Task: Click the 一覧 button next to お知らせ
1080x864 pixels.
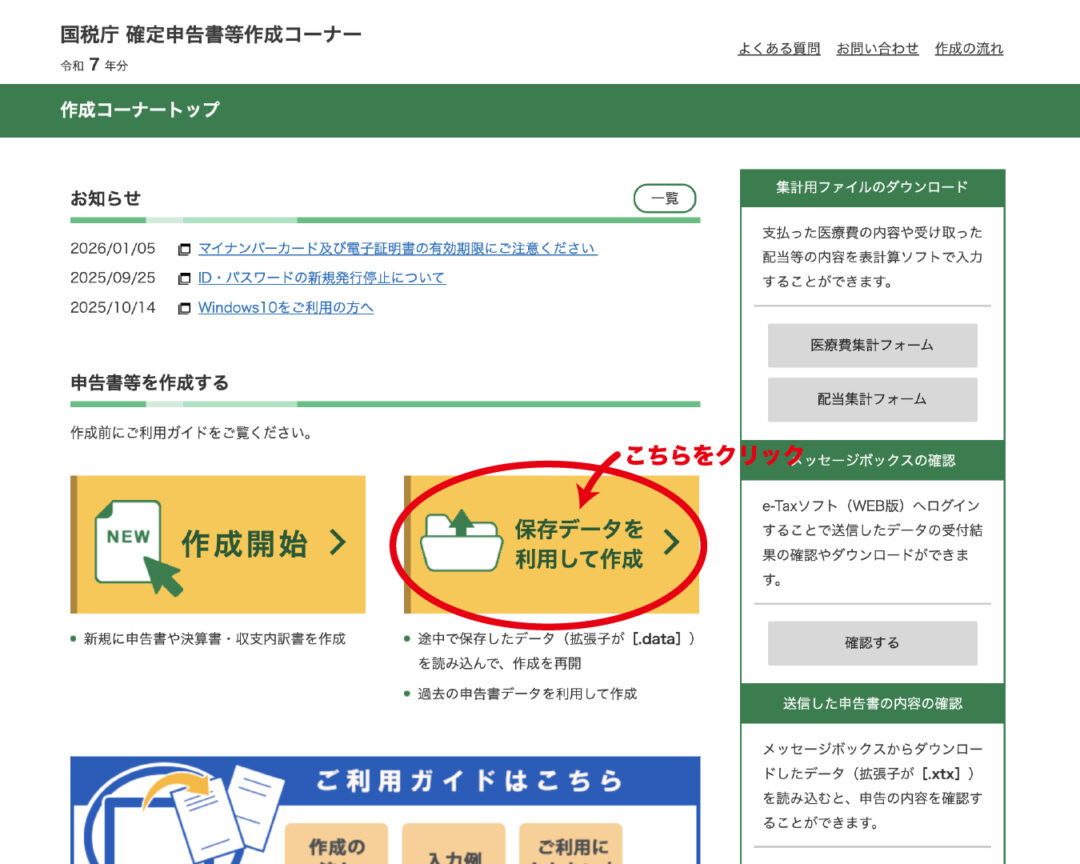Action: click(664, 198)
